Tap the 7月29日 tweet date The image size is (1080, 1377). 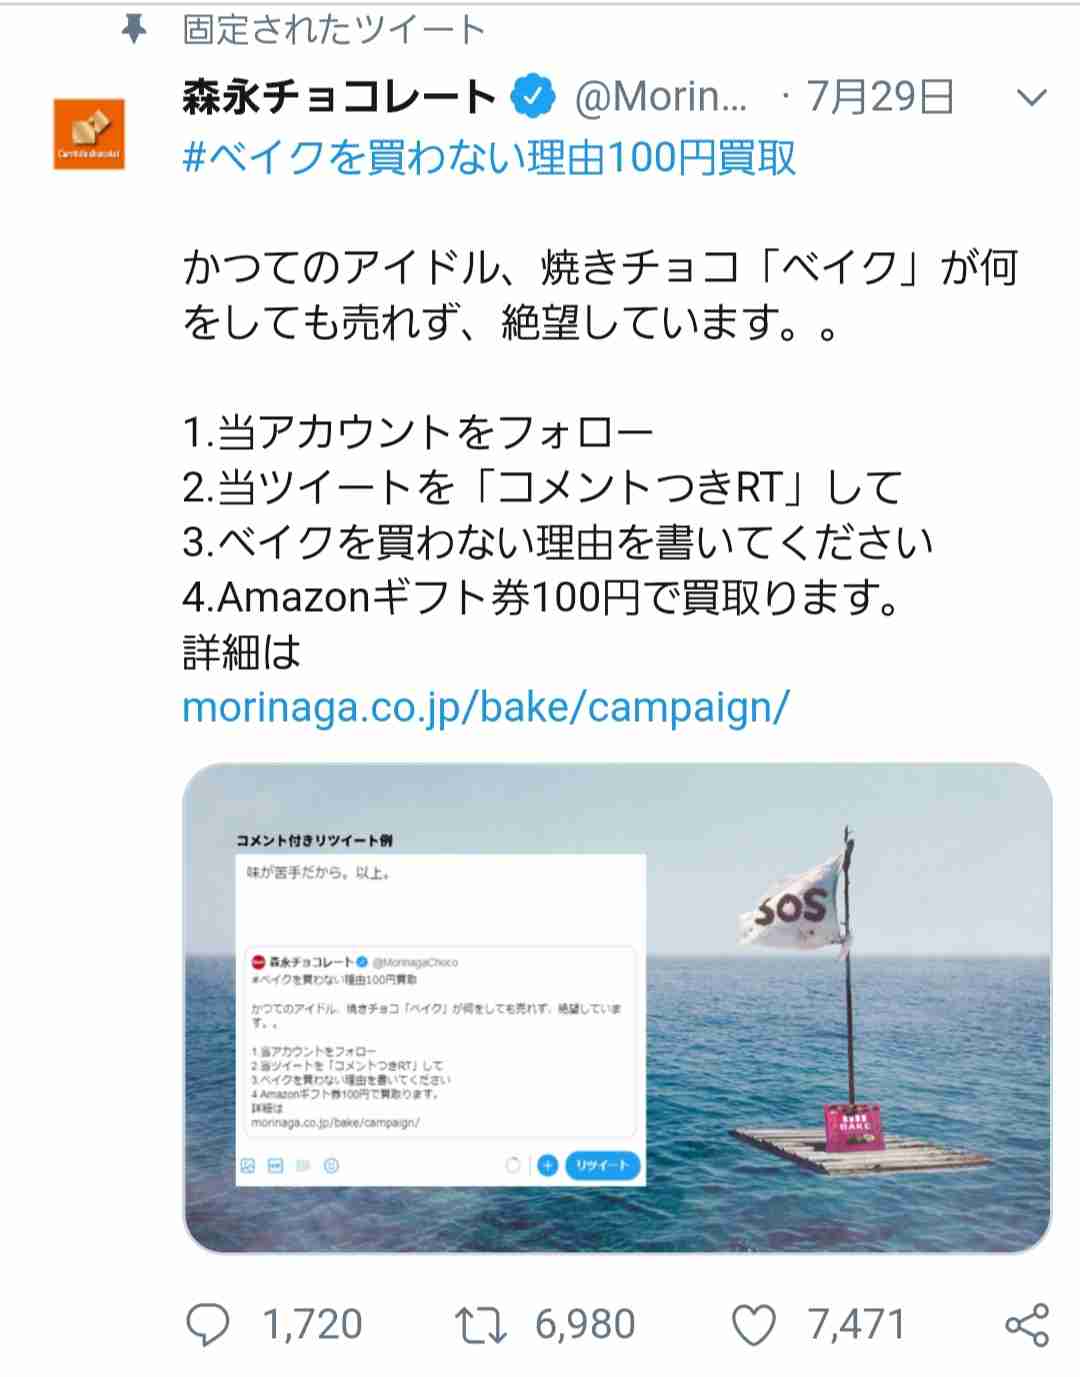pos(880,97)
